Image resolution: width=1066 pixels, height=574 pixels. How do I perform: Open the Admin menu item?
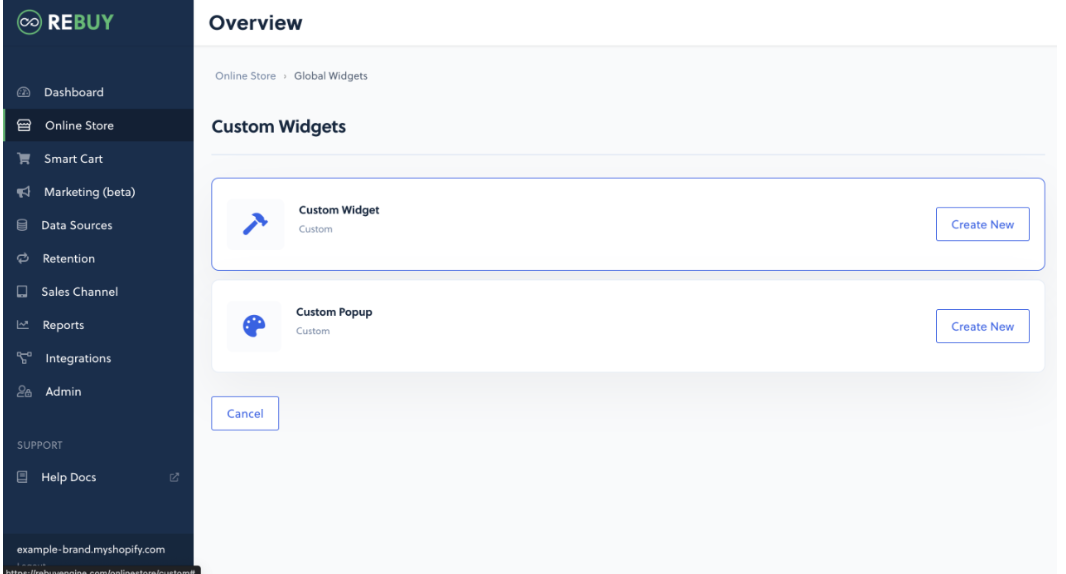click(63, 392)
